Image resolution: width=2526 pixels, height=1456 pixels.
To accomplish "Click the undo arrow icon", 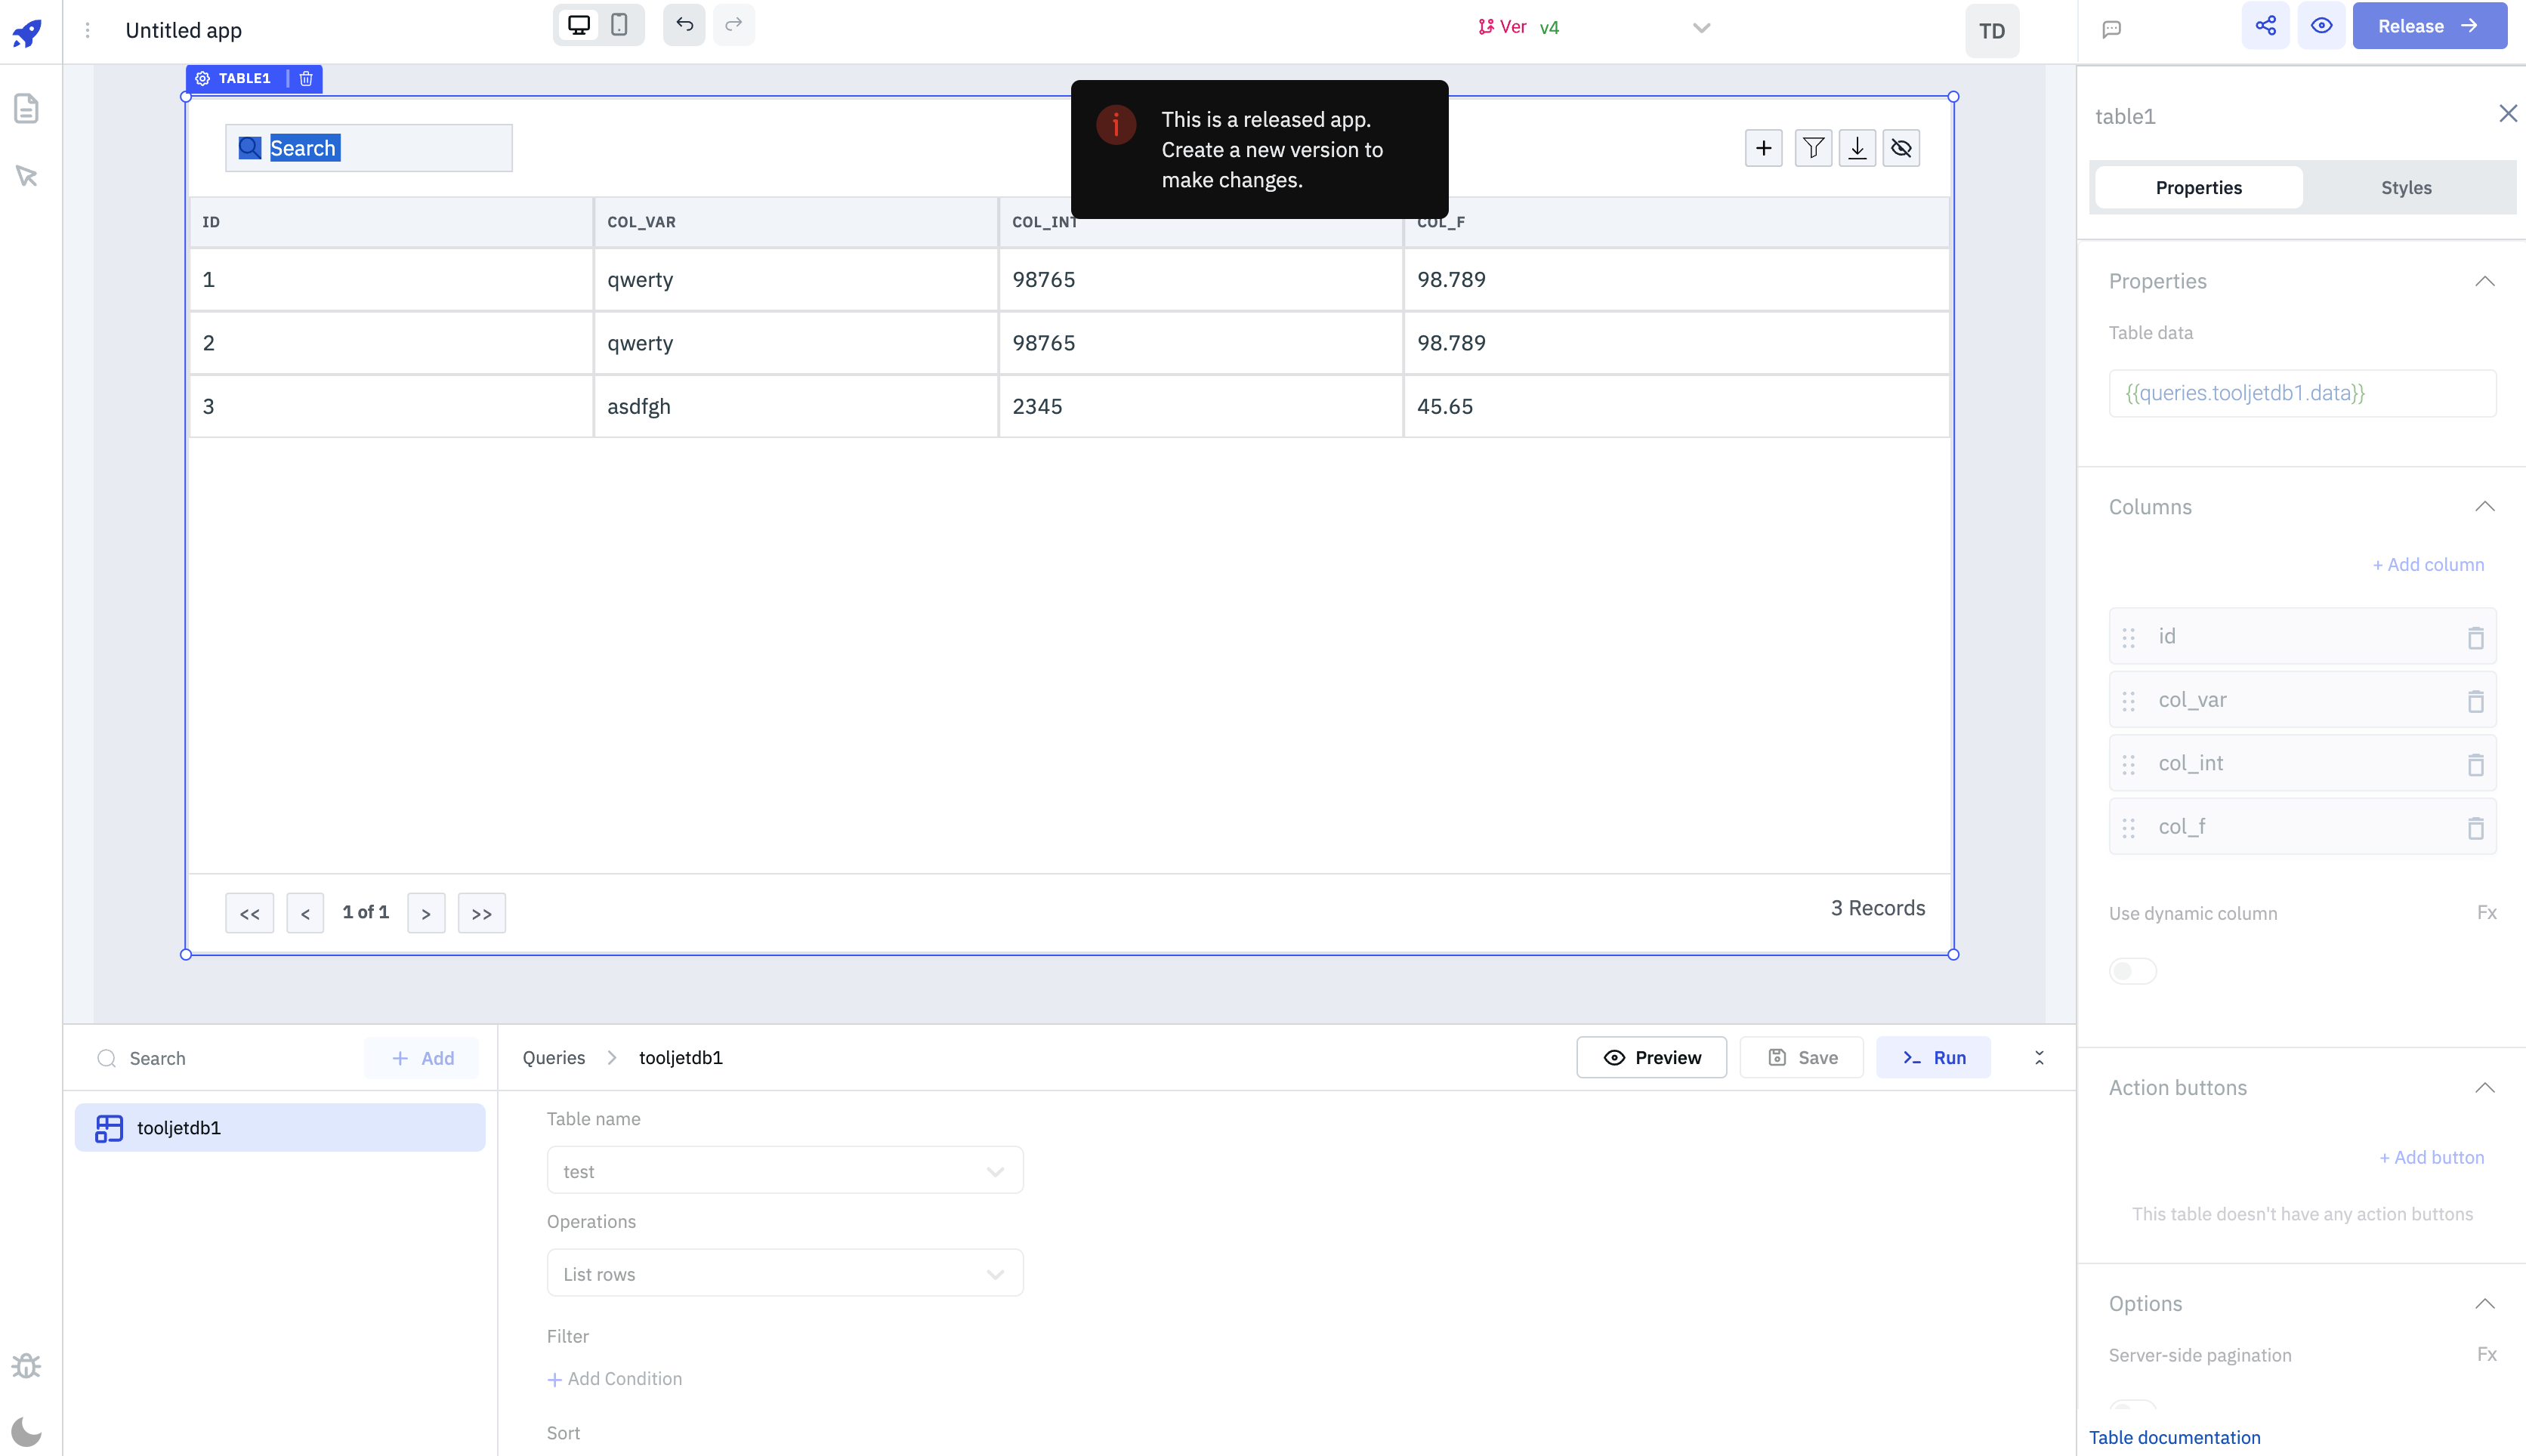I will coord(684,26).
